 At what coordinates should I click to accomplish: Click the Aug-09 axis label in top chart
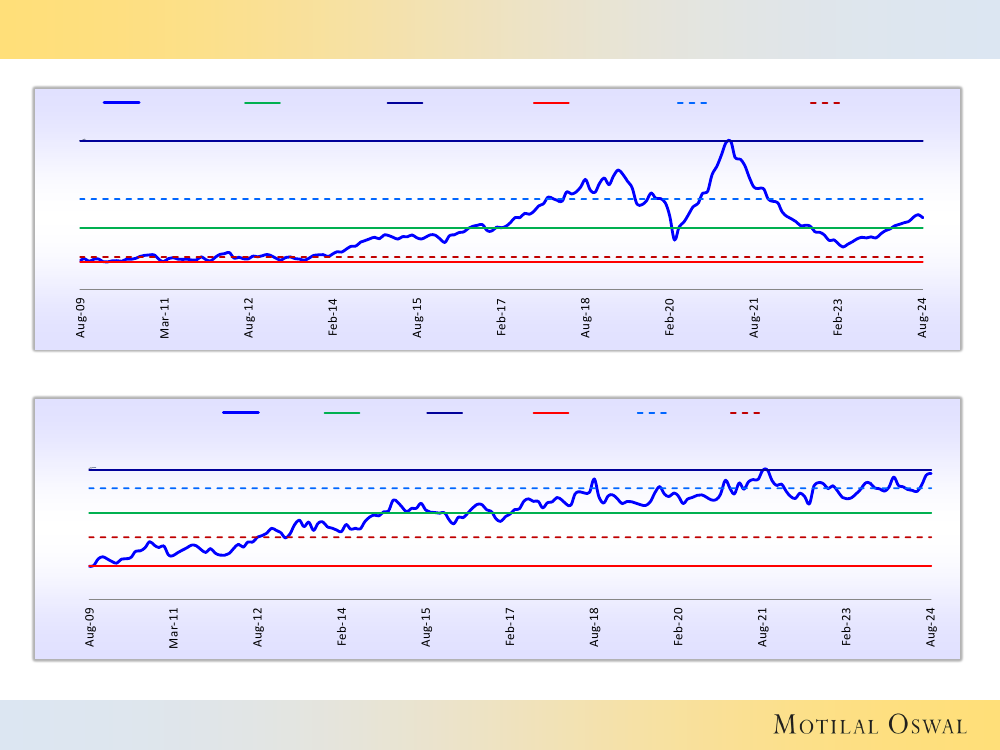point(81,315)
